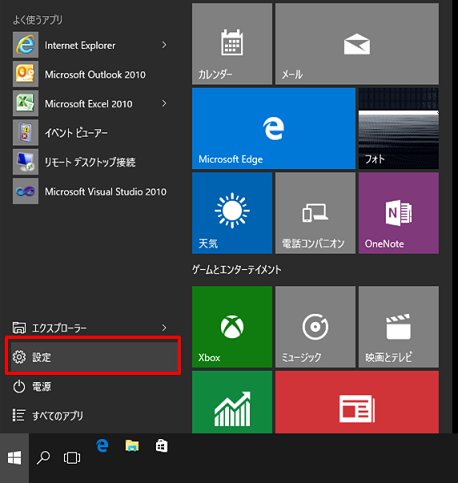Open the Store icon on the taskbar
Screen dimensions: 458x483
pyautogui.click(x=162, y=446)
